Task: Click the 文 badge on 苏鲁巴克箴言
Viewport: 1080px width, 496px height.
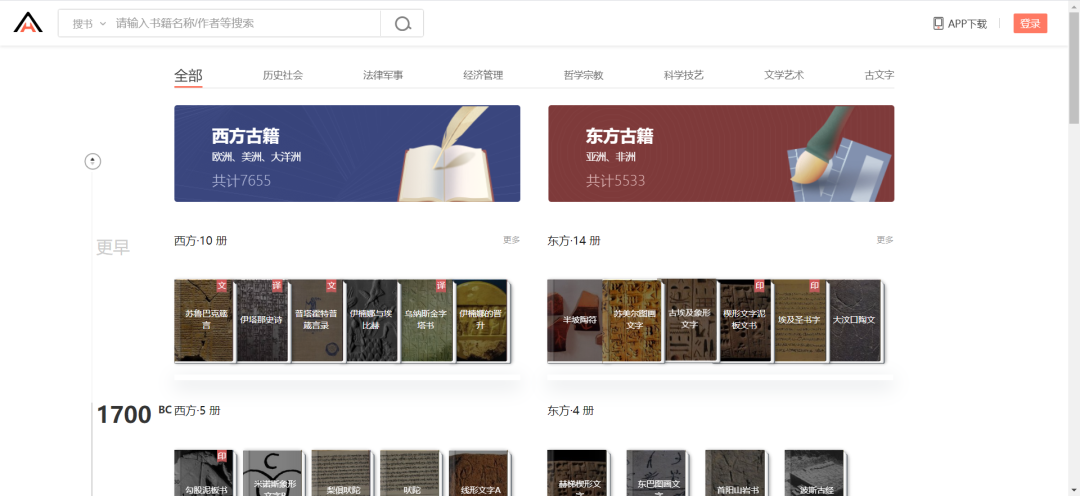Action: pos(222,285)
